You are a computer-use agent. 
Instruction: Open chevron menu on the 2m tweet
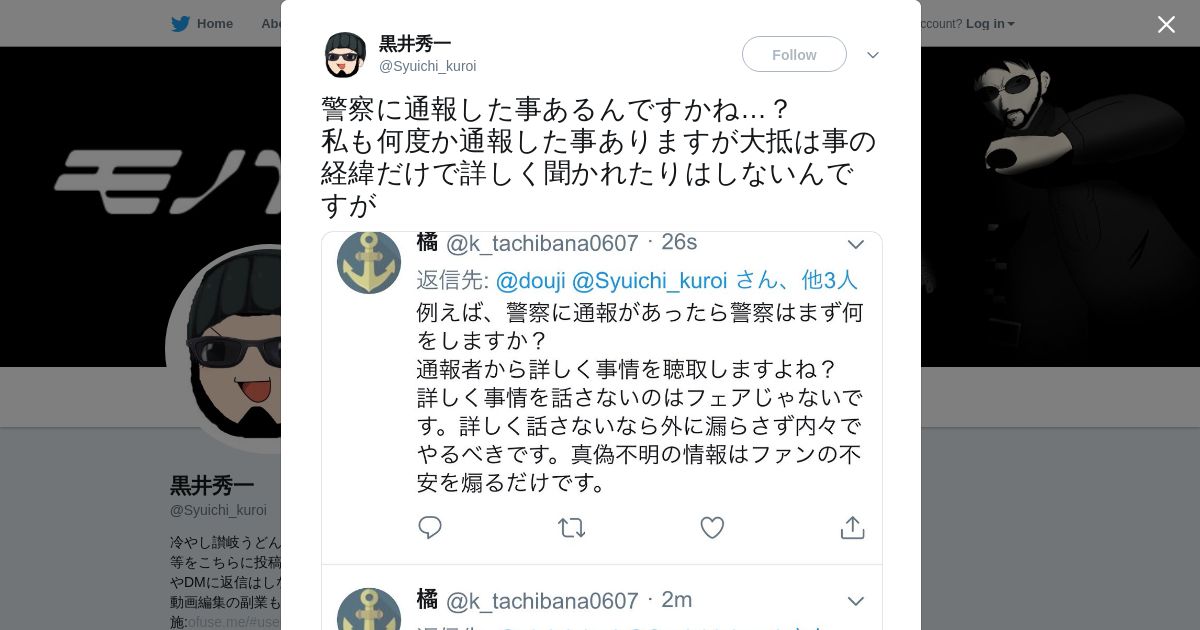(855, 601)
